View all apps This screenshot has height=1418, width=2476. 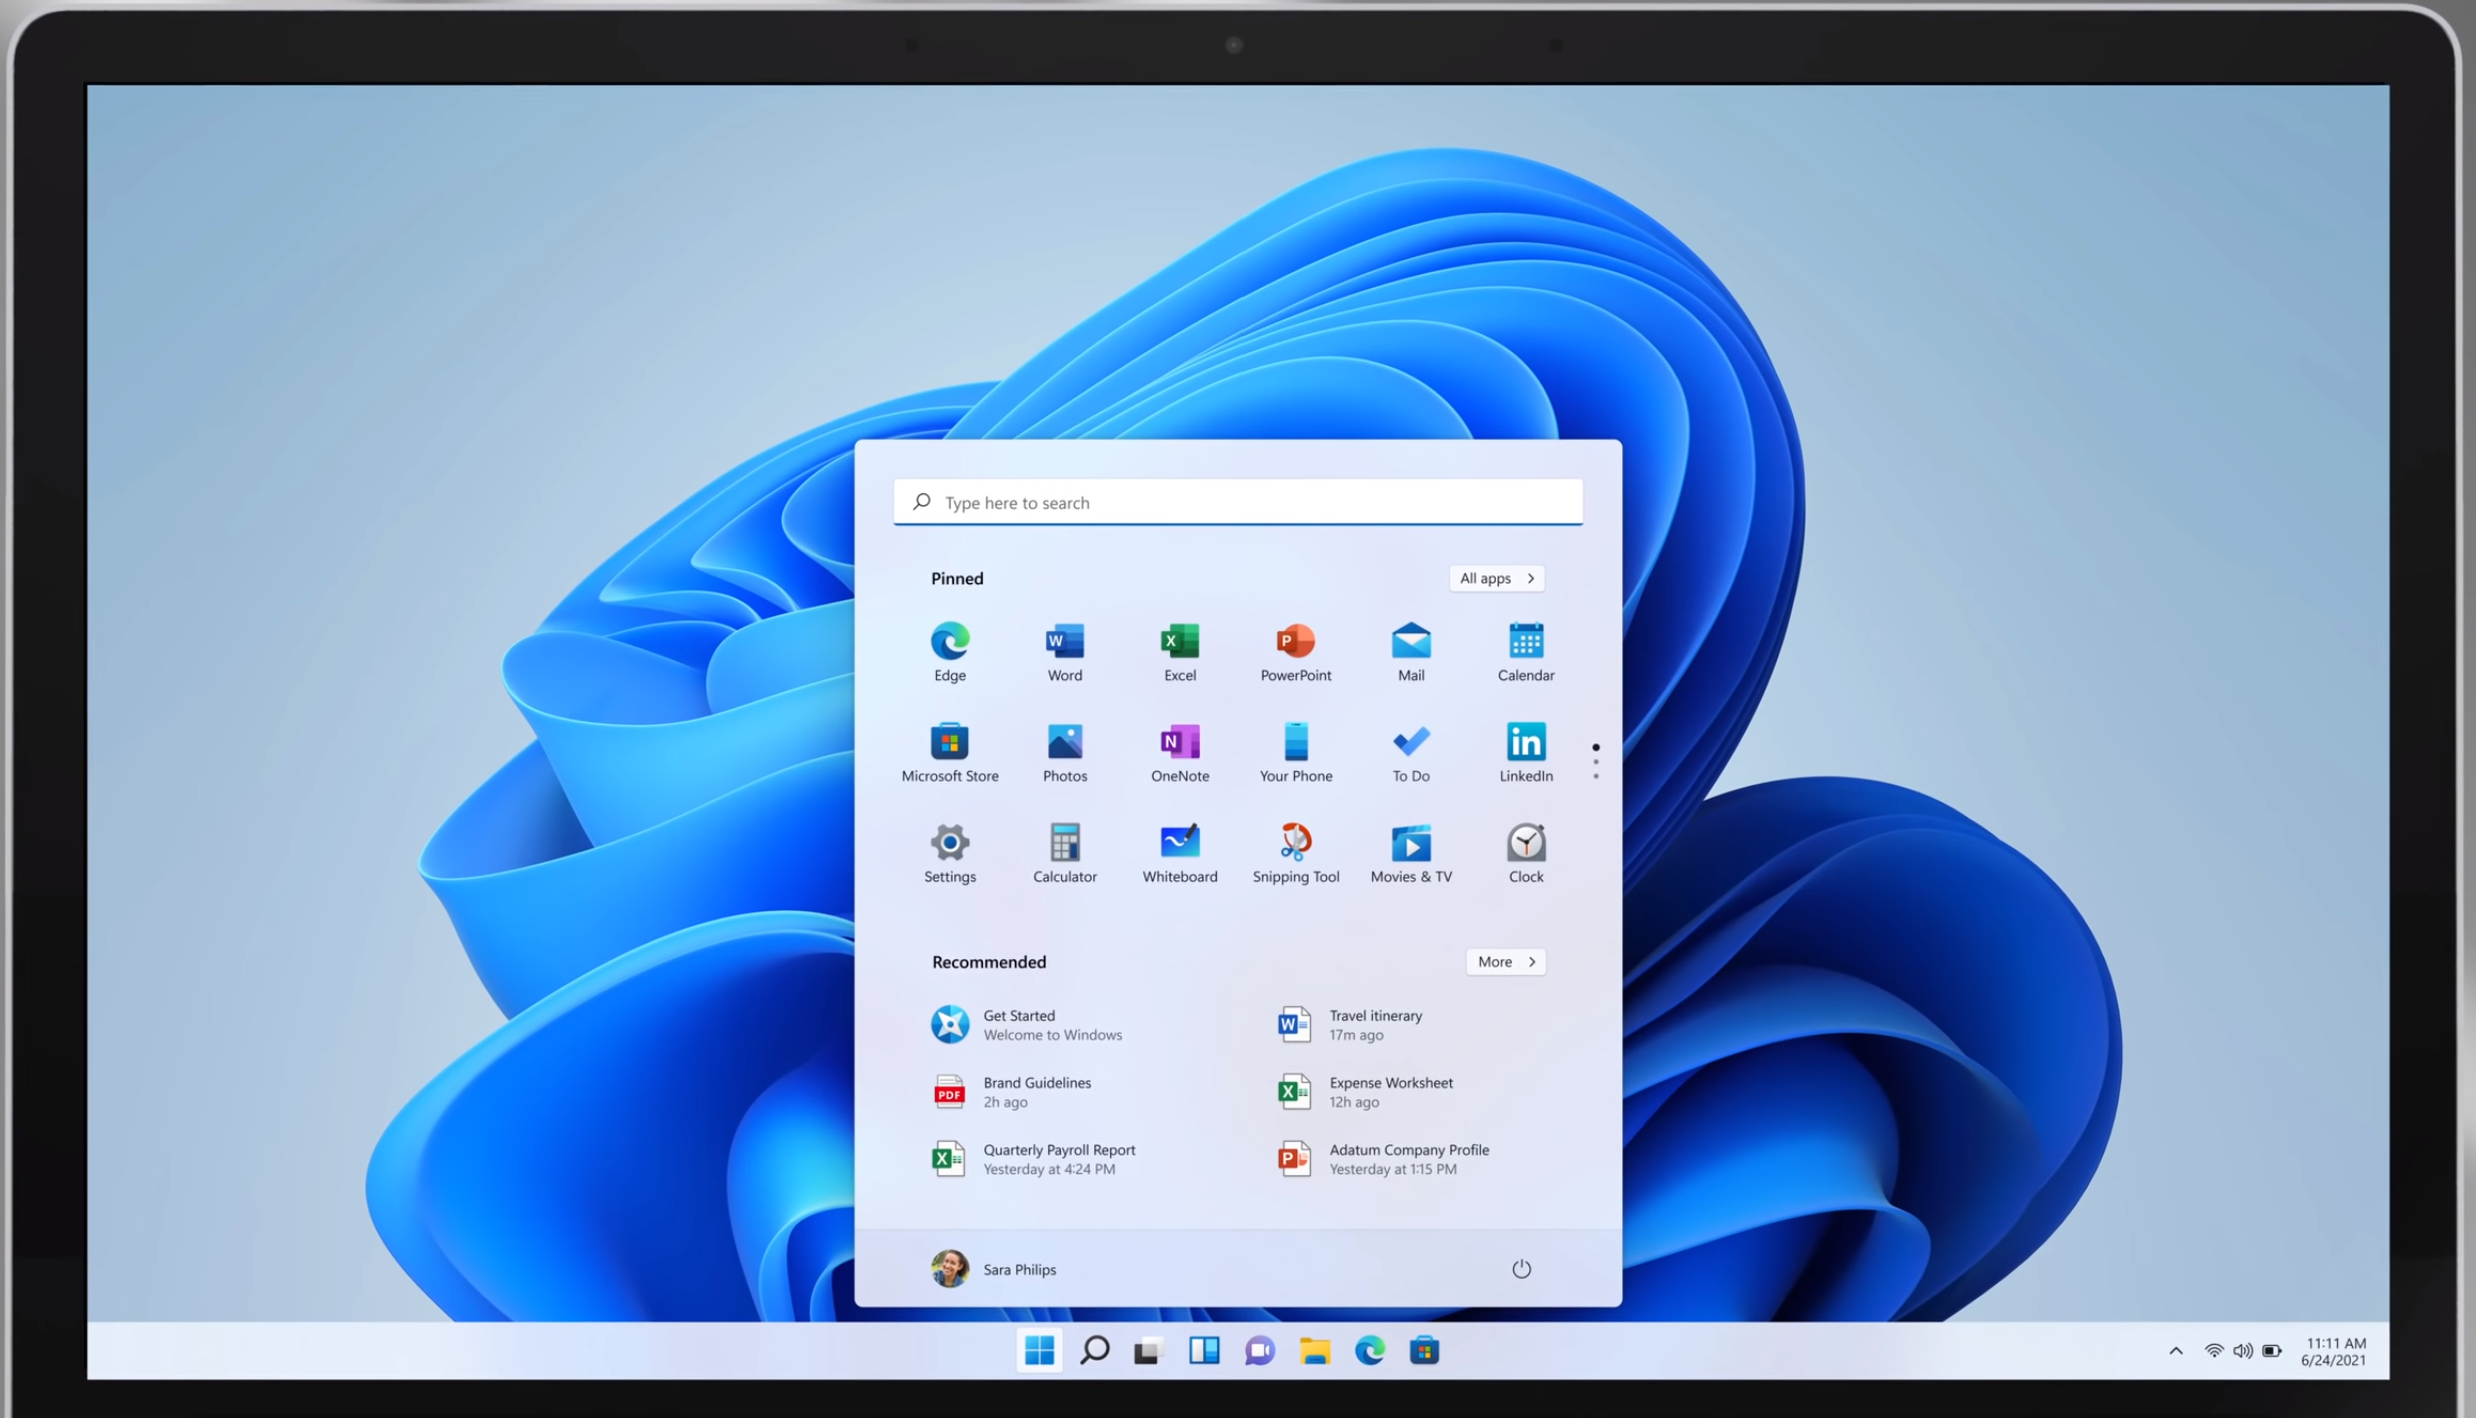[1496, 578]
